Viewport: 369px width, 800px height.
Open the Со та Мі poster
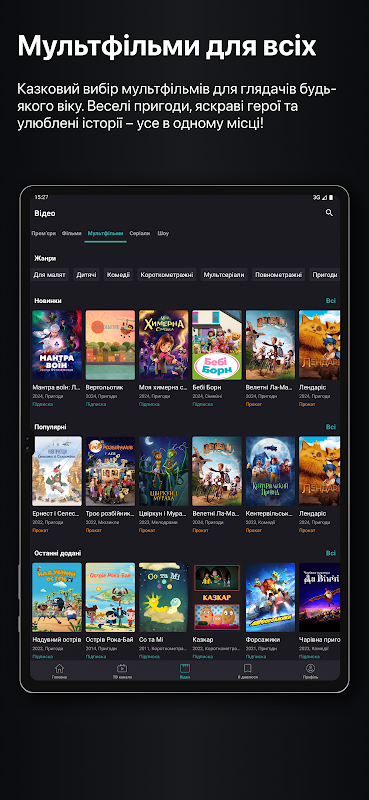click(x=164, y=597)
